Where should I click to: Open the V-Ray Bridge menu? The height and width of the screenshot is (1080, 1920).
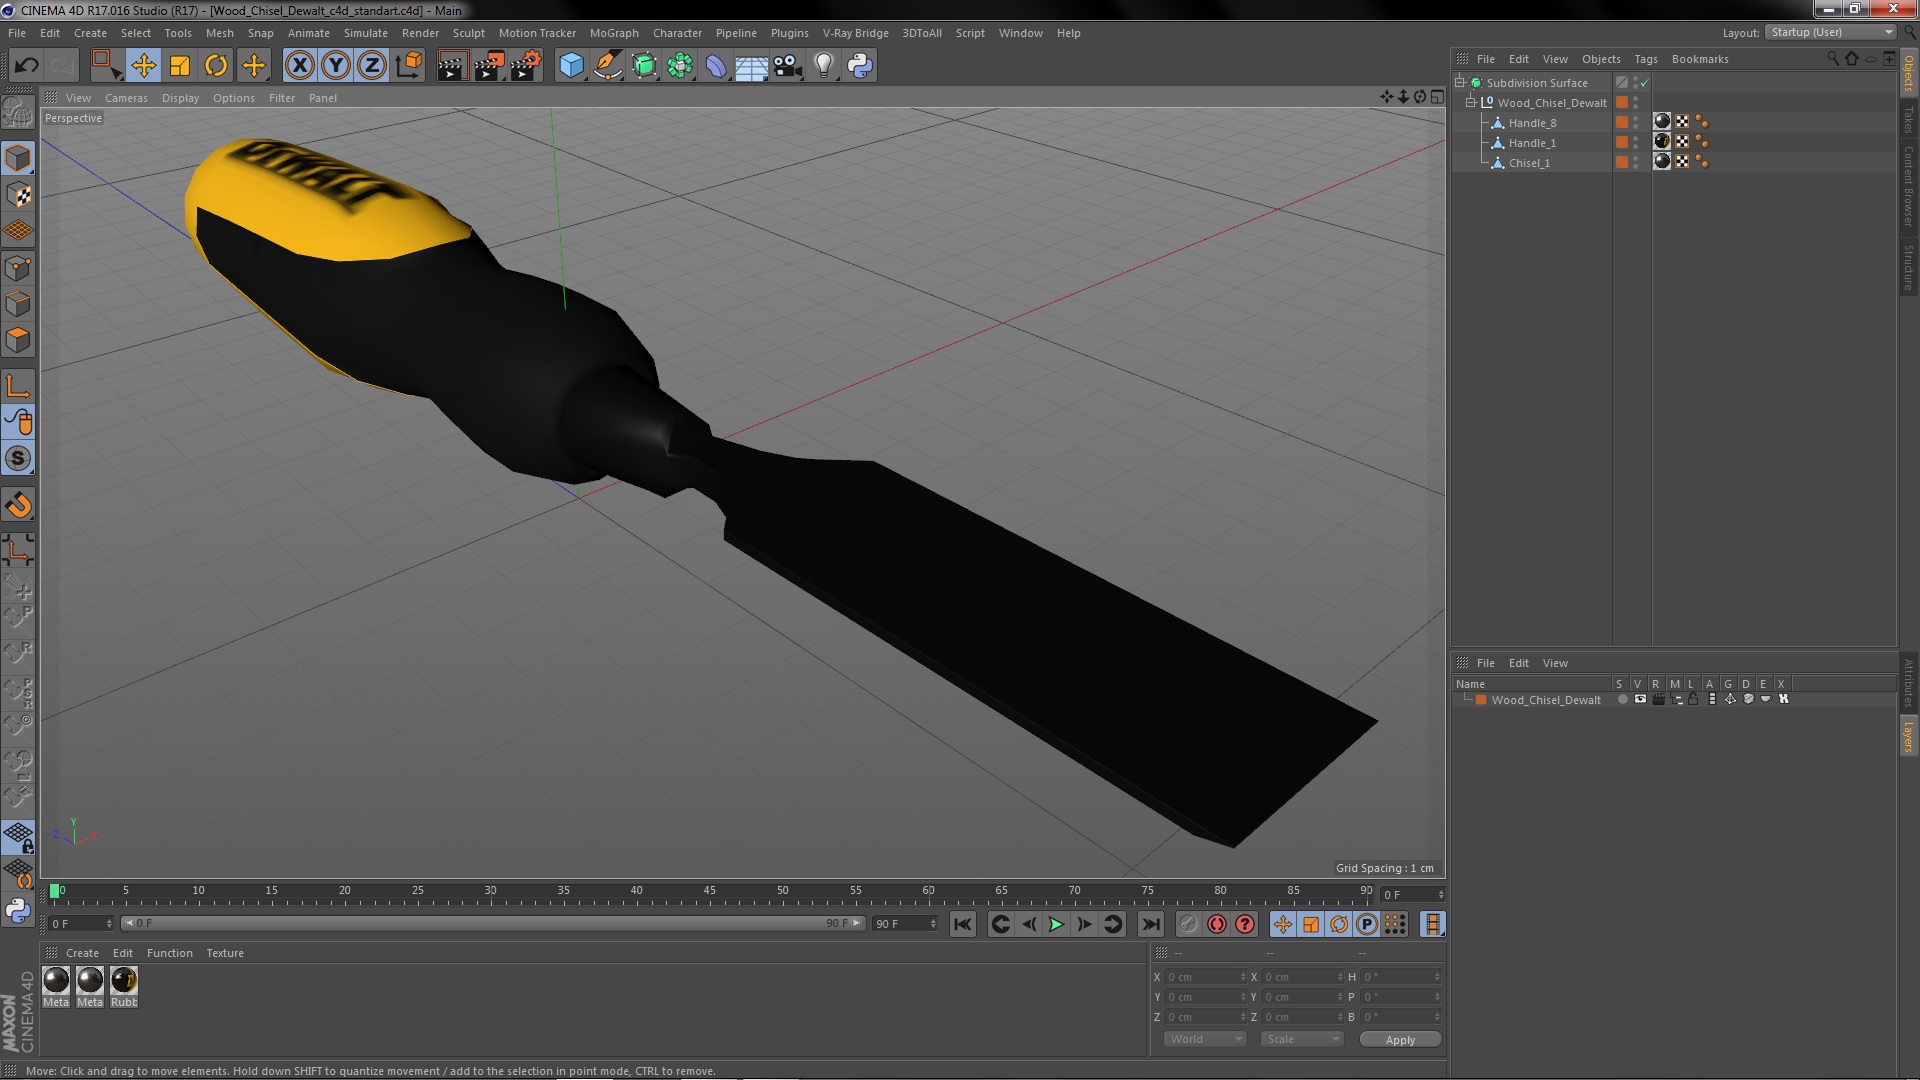(855, 33)
